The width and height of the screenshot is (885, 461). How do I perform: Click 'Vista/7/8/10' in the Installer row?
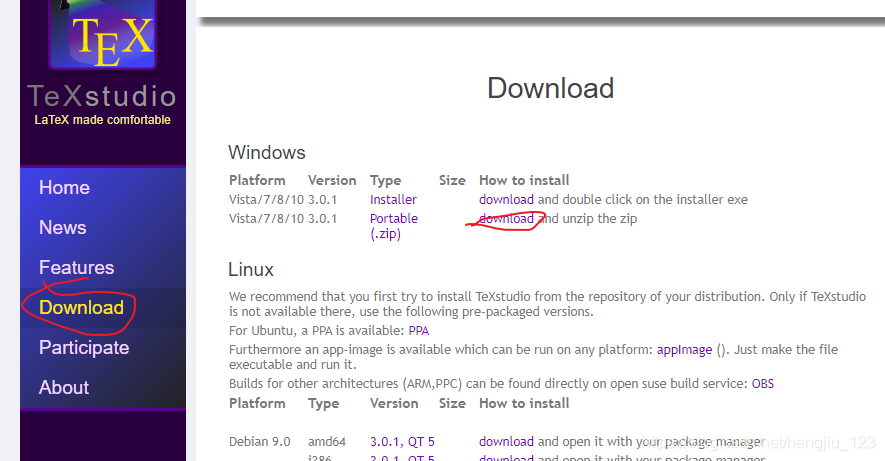[266, 200]
